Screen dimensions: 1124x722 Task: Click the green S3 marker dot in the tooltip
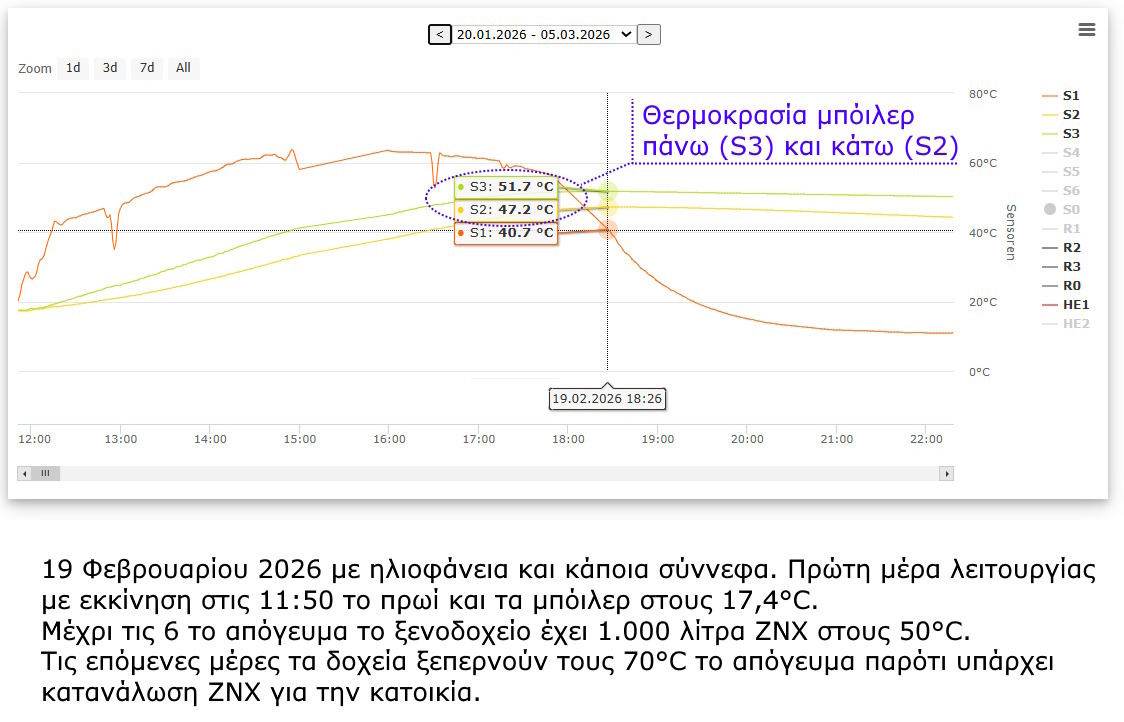tap(462, 187)
